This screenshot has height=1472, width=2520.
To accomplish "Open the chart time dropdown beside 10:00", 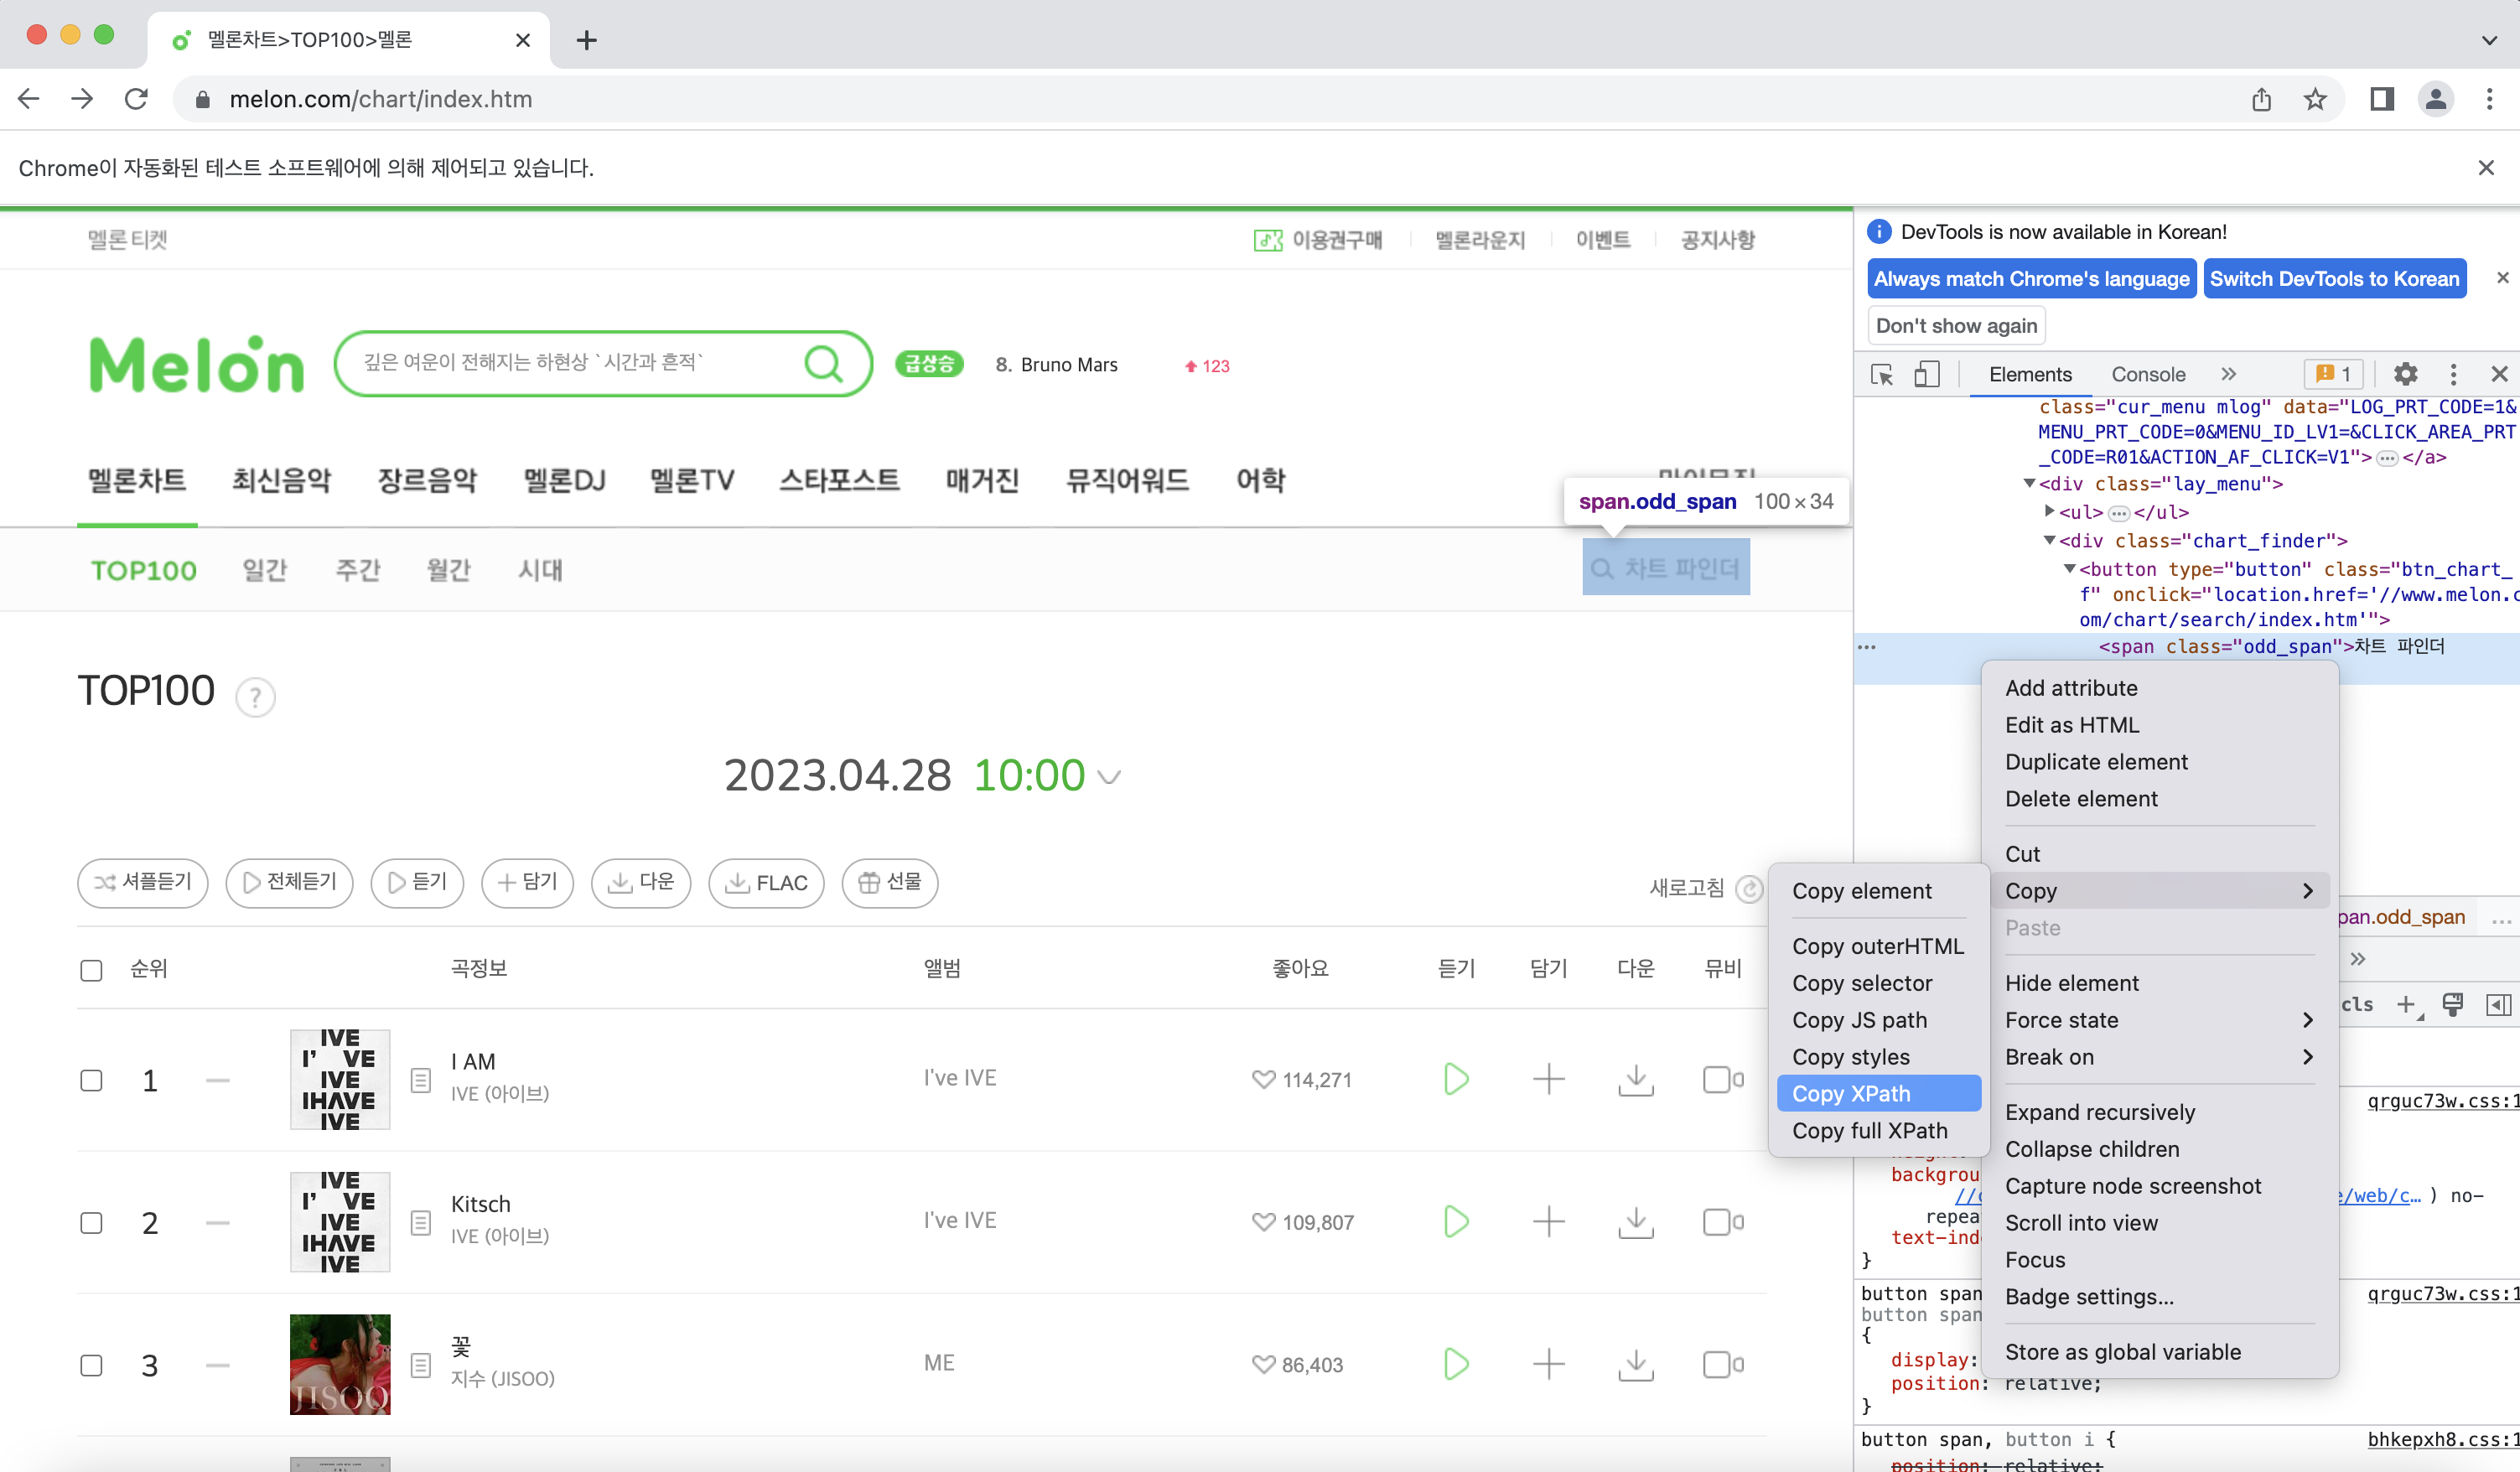I will click(x=1109, y=777).
